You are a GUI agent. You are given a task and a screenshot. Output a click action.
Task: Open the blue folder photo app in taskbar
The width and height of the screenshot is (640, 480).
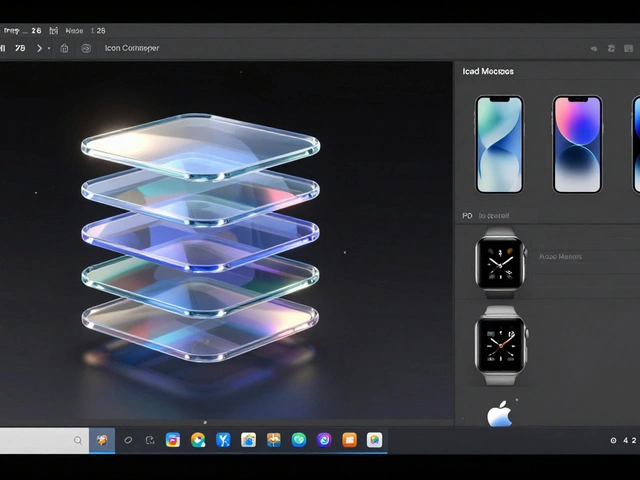coord(248,440)
